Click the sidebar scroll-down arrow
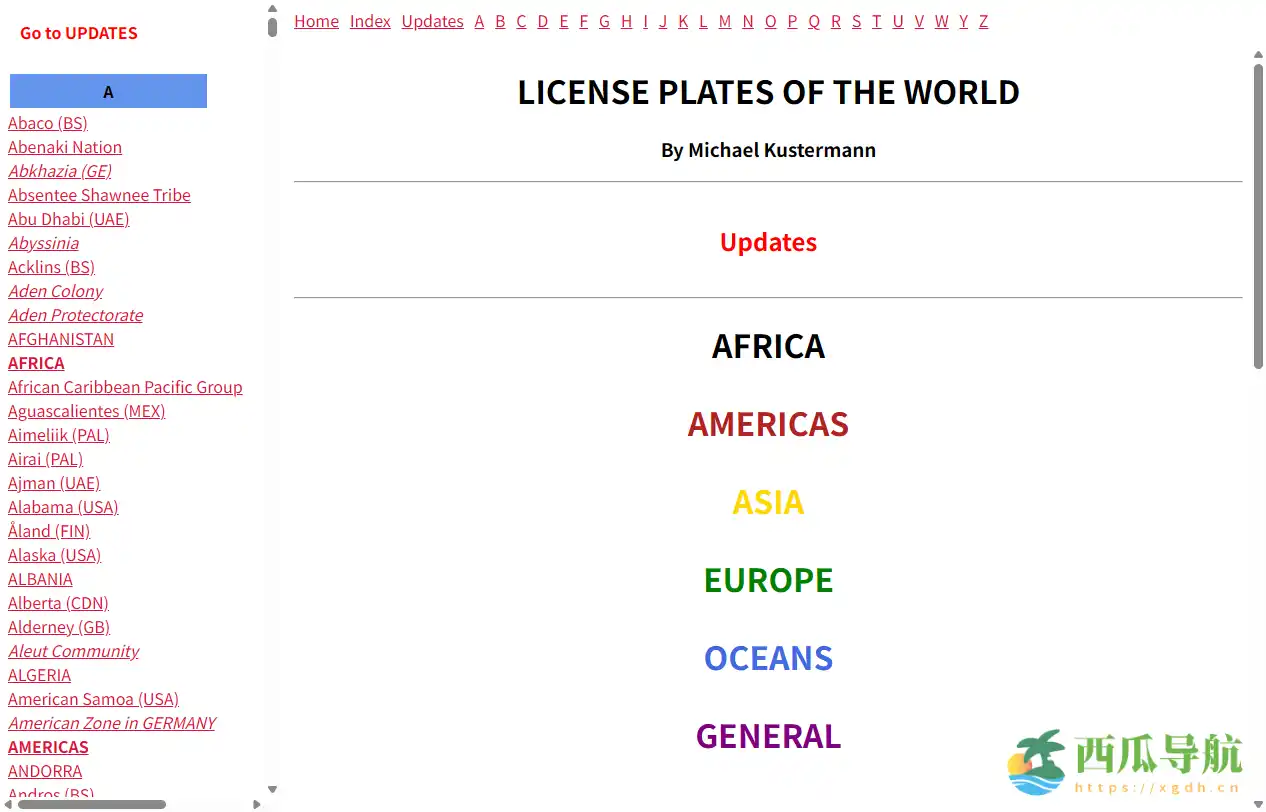The height and width of the screenshot is (812, 1266). tap(272, 789)
